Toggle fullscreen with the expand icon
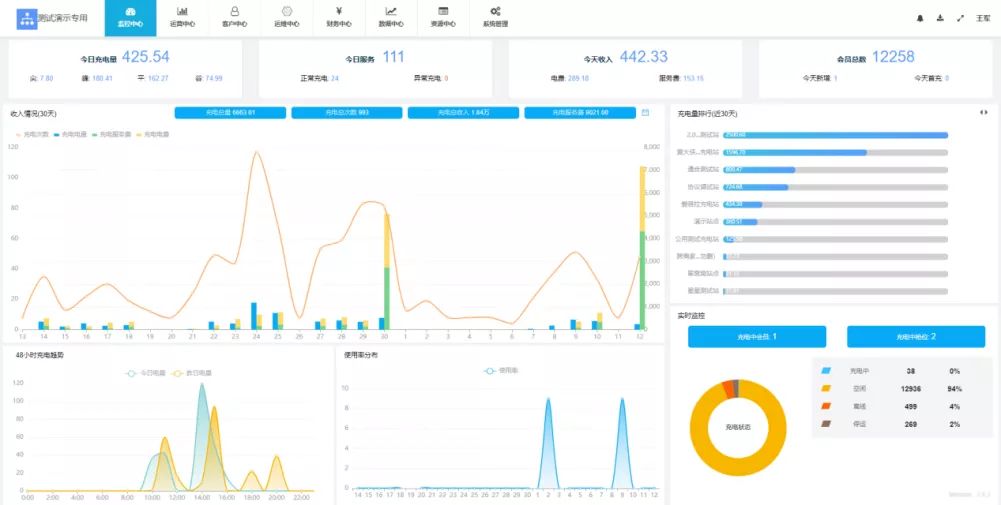This screenshot has height=505, width=1001. tap(961, 18)
